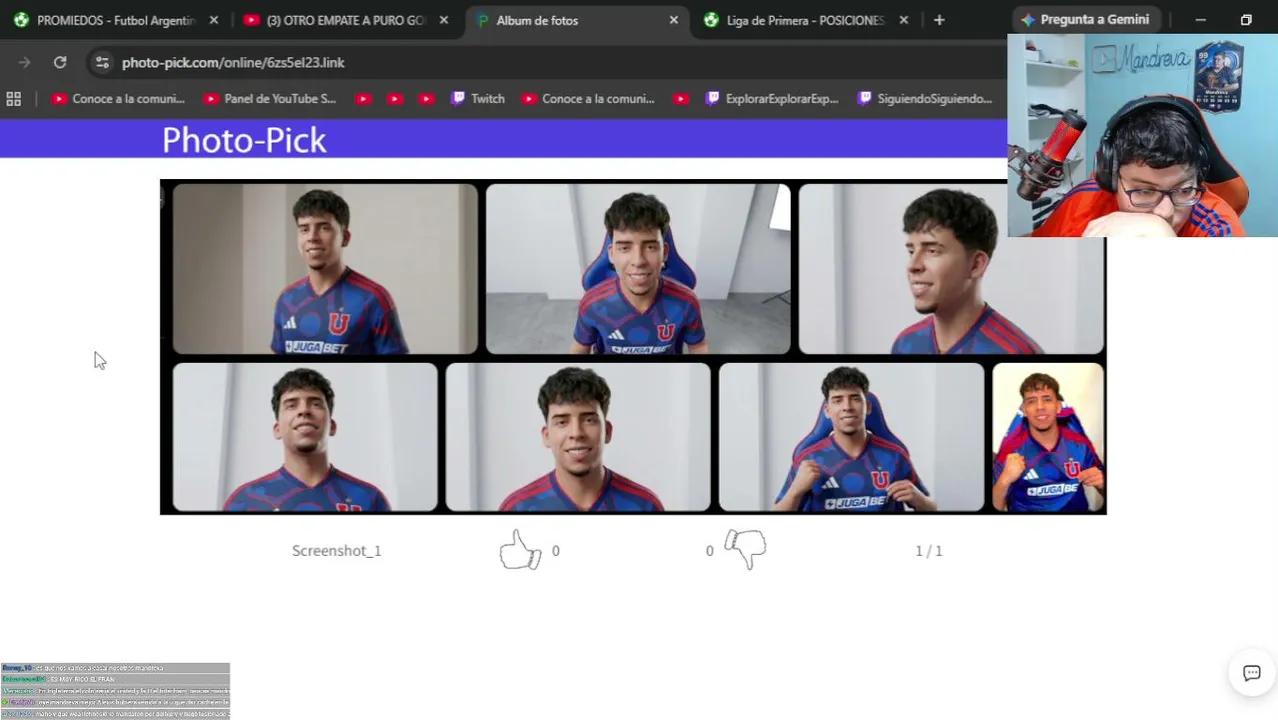Image resolution: width=1278 pixels, height=720 pixels.
Task: Open Conoce a la comuni... bookmark beside apps grid
Action: coord(117,99)
